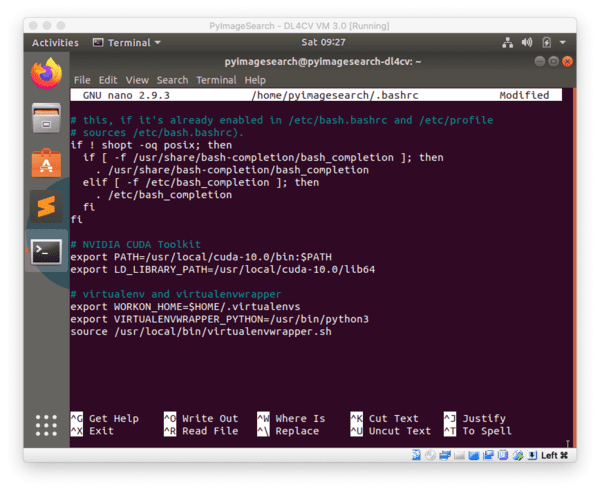Open the Search menu in the terminal
This screenshot has height=491, width=600.
coord(172,80)
